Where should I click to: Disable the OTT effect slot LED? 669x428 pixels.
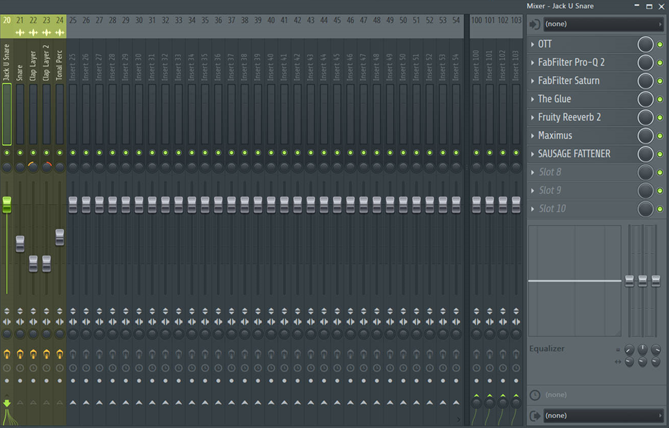[x=660, y=44]
